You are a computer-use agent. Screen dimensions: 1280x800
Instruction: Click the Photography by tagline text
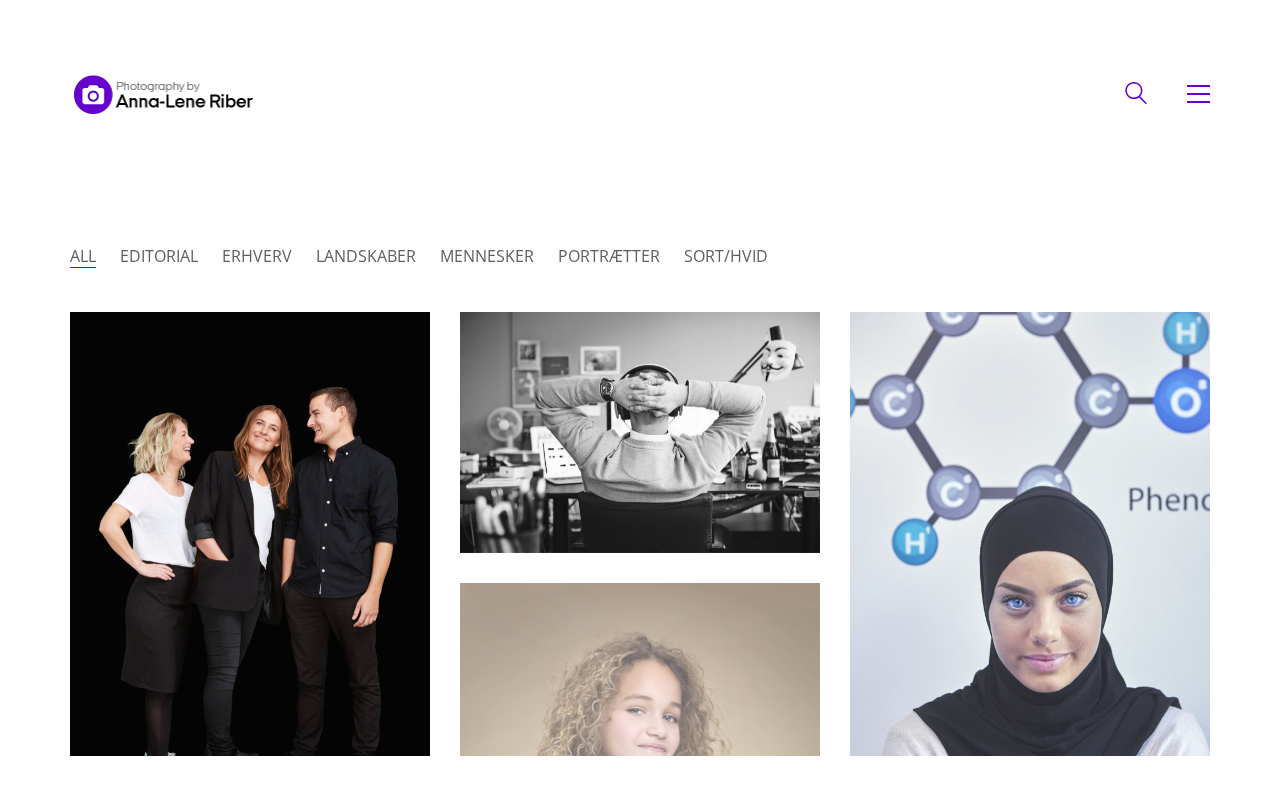pyautogui.click(x=158, y=87)
